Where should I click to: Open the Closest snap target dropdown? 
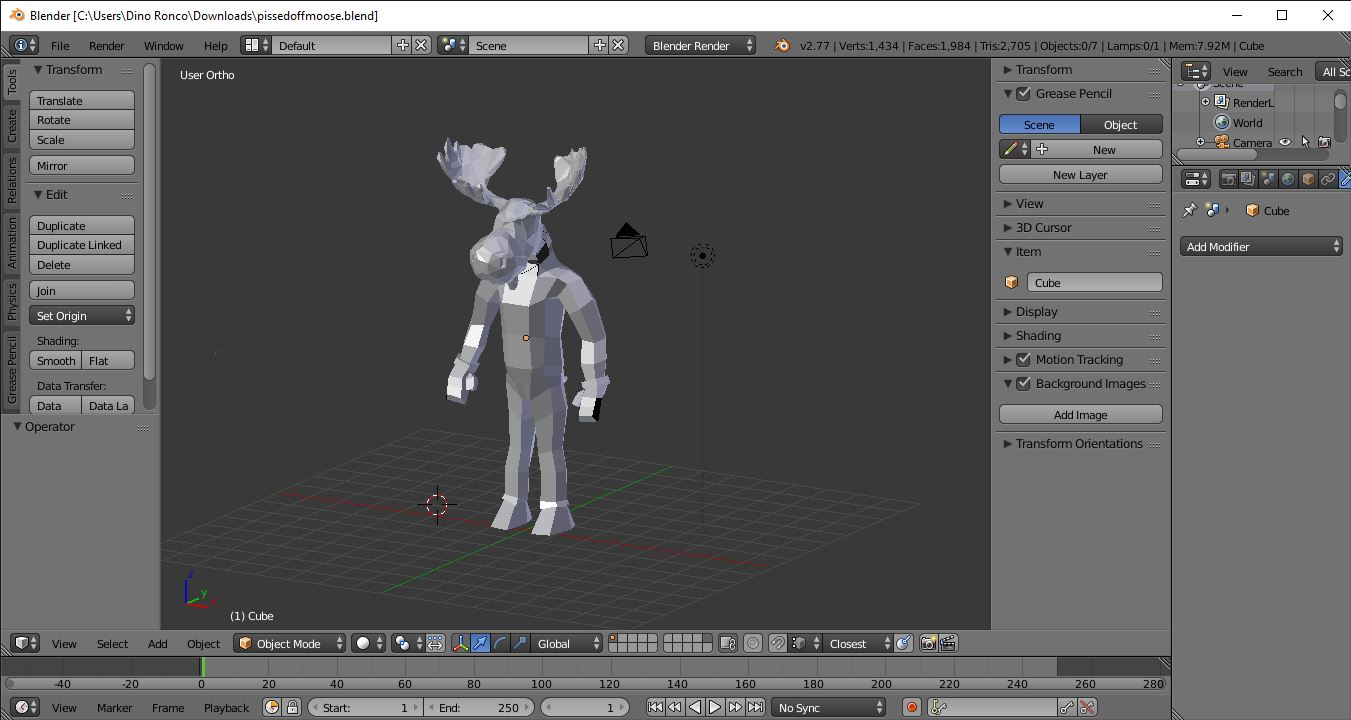(858, 643)
